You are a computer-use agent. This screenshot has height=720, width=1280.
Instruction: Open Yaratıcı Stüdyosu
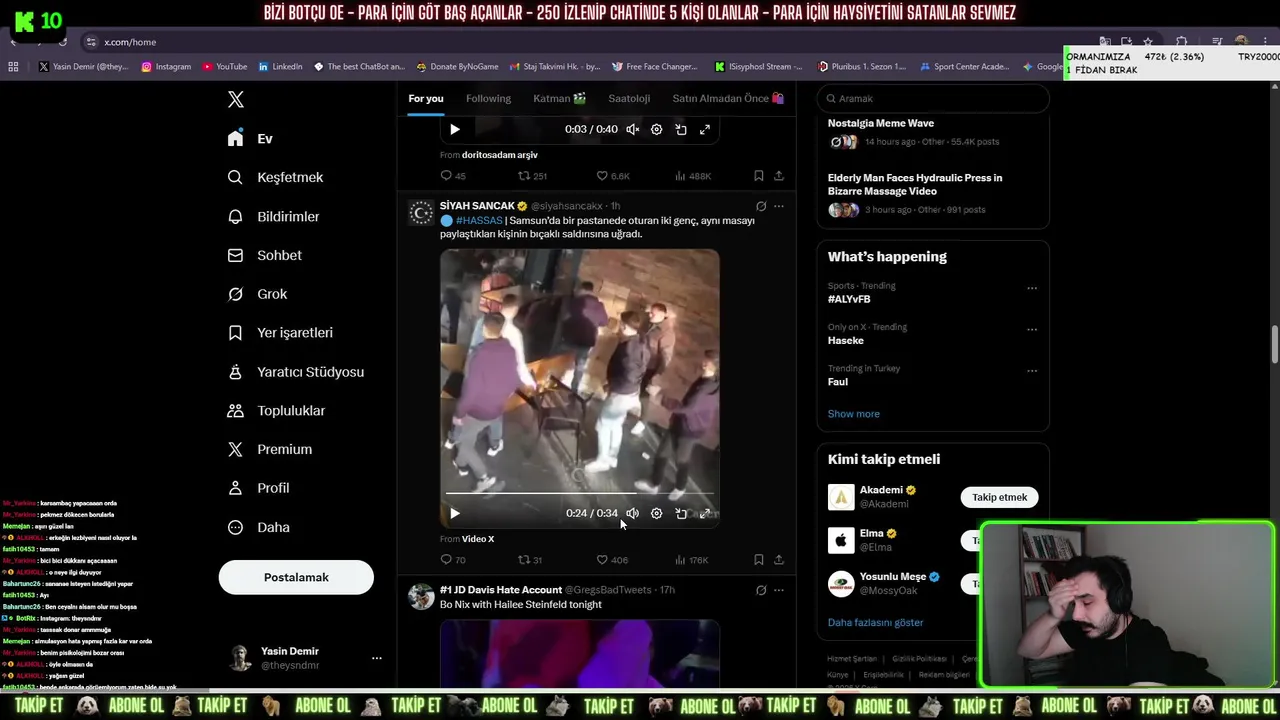(295, 371)
